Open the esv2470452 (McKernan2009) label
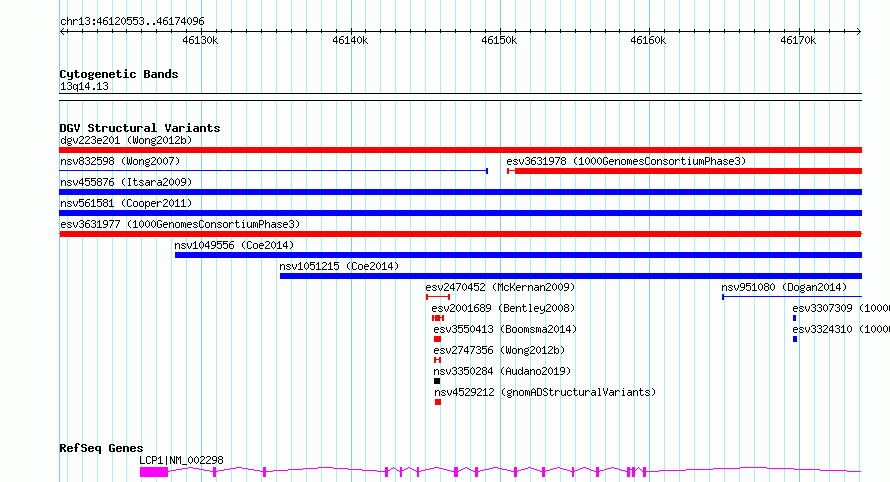Viewport: 890px width, 482px height. coord(500,287)
